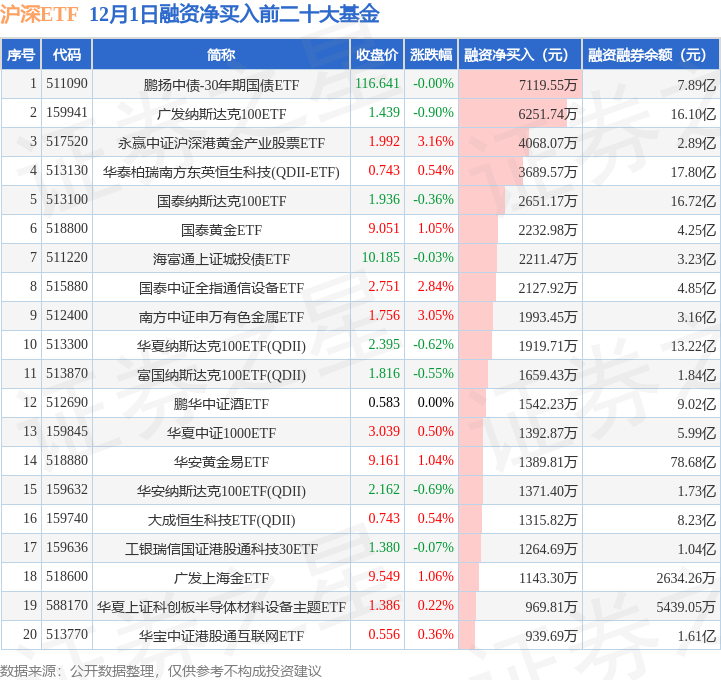Click the 沪深ETF title label
The width and height of the screenshot is (721, 680).
[x=39, y=14]
